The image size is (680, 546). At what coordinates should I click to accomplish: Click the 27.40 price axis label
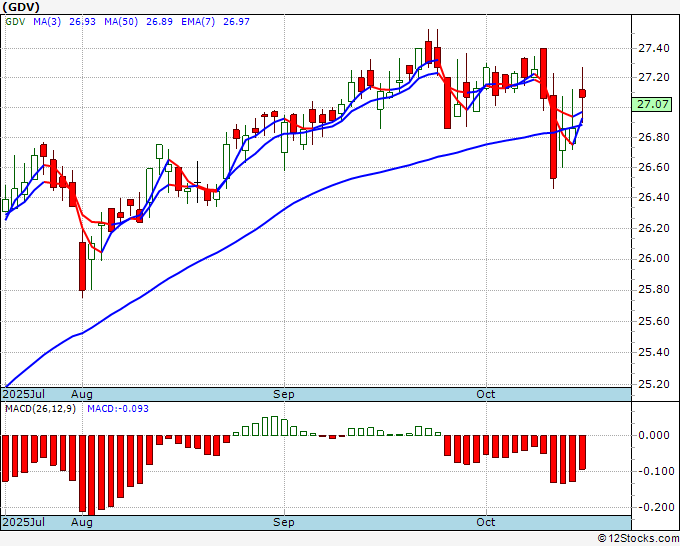coord(654,48)
